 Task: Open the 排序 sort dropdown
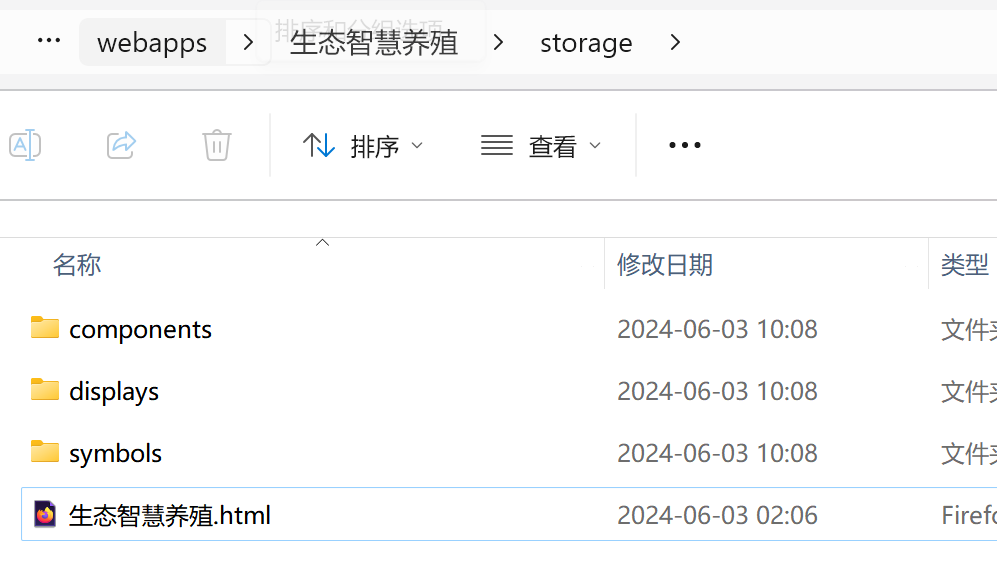coord(362,146)
